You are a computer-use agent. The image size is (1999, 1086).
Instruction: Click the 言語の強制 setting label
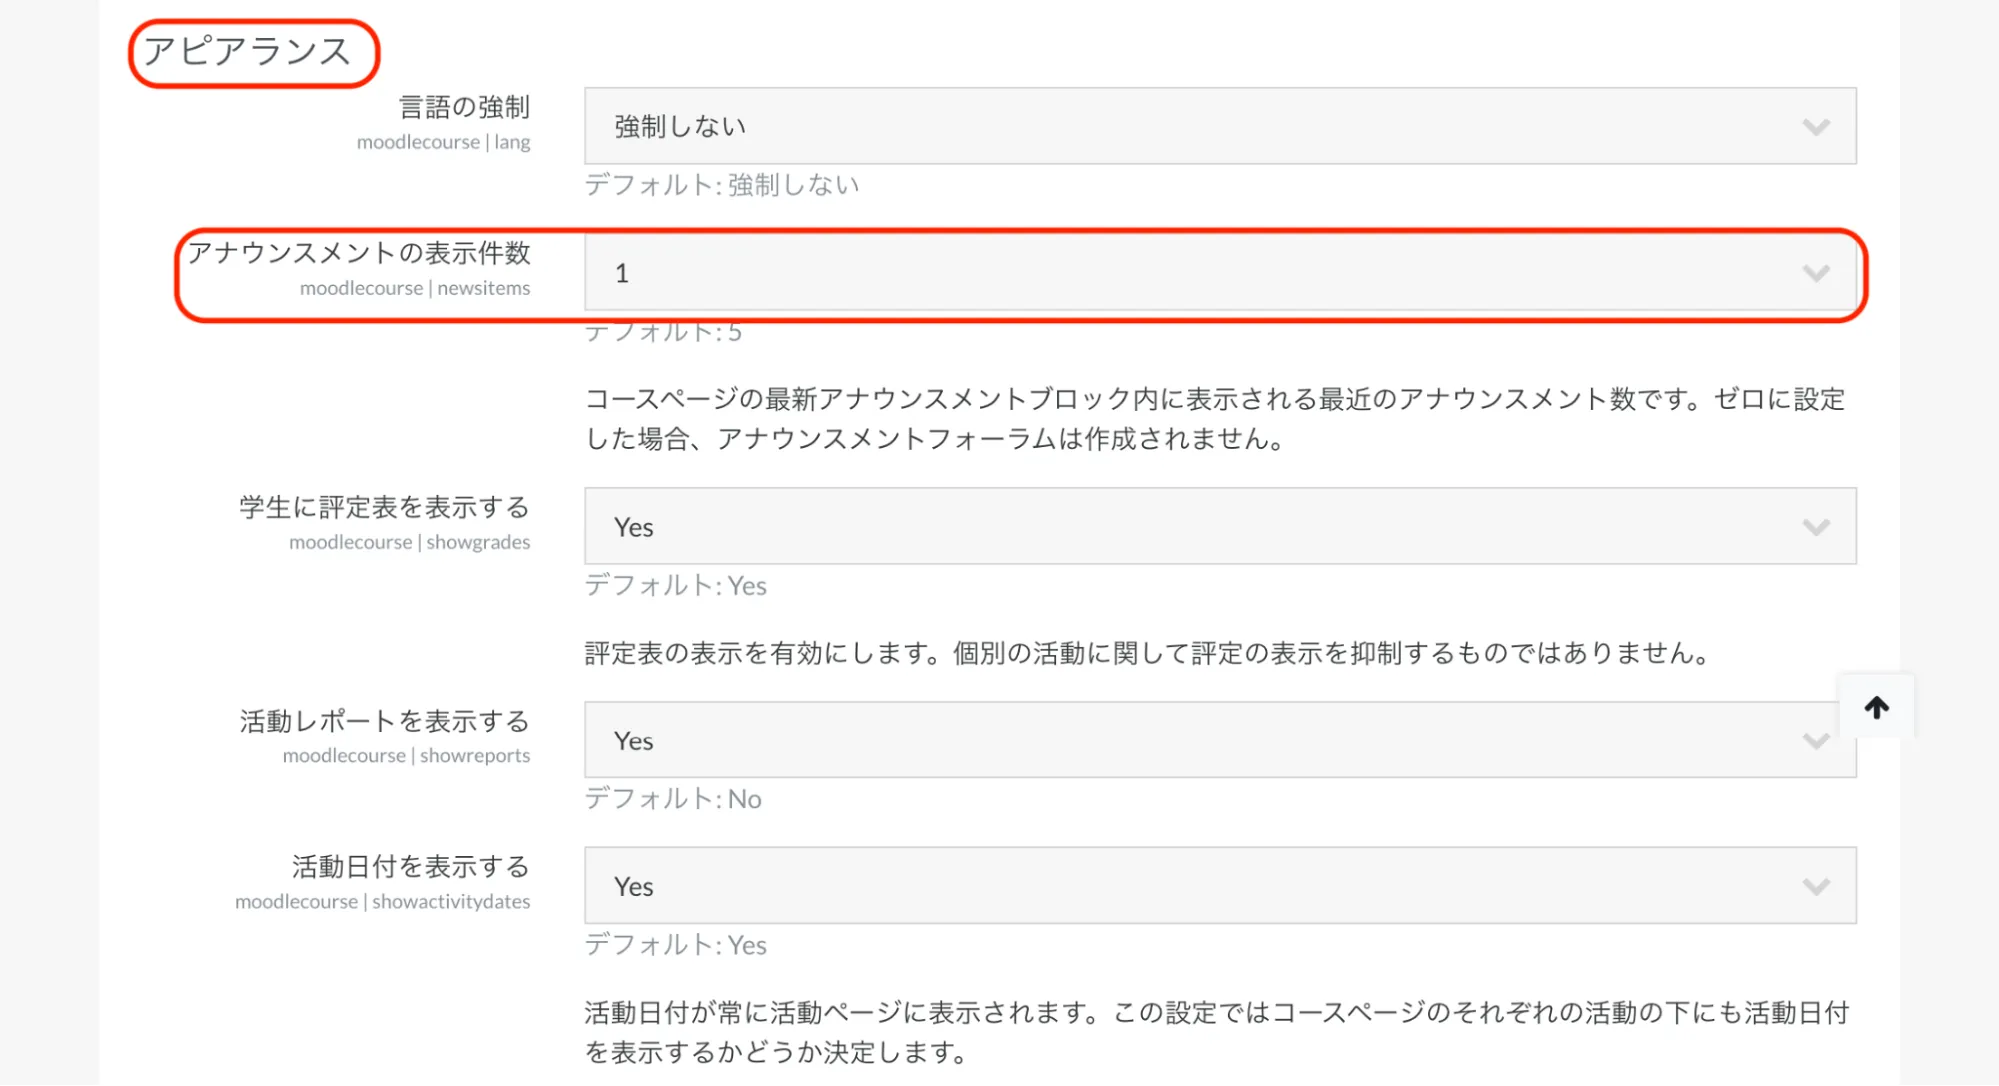[x=464, y=107]
